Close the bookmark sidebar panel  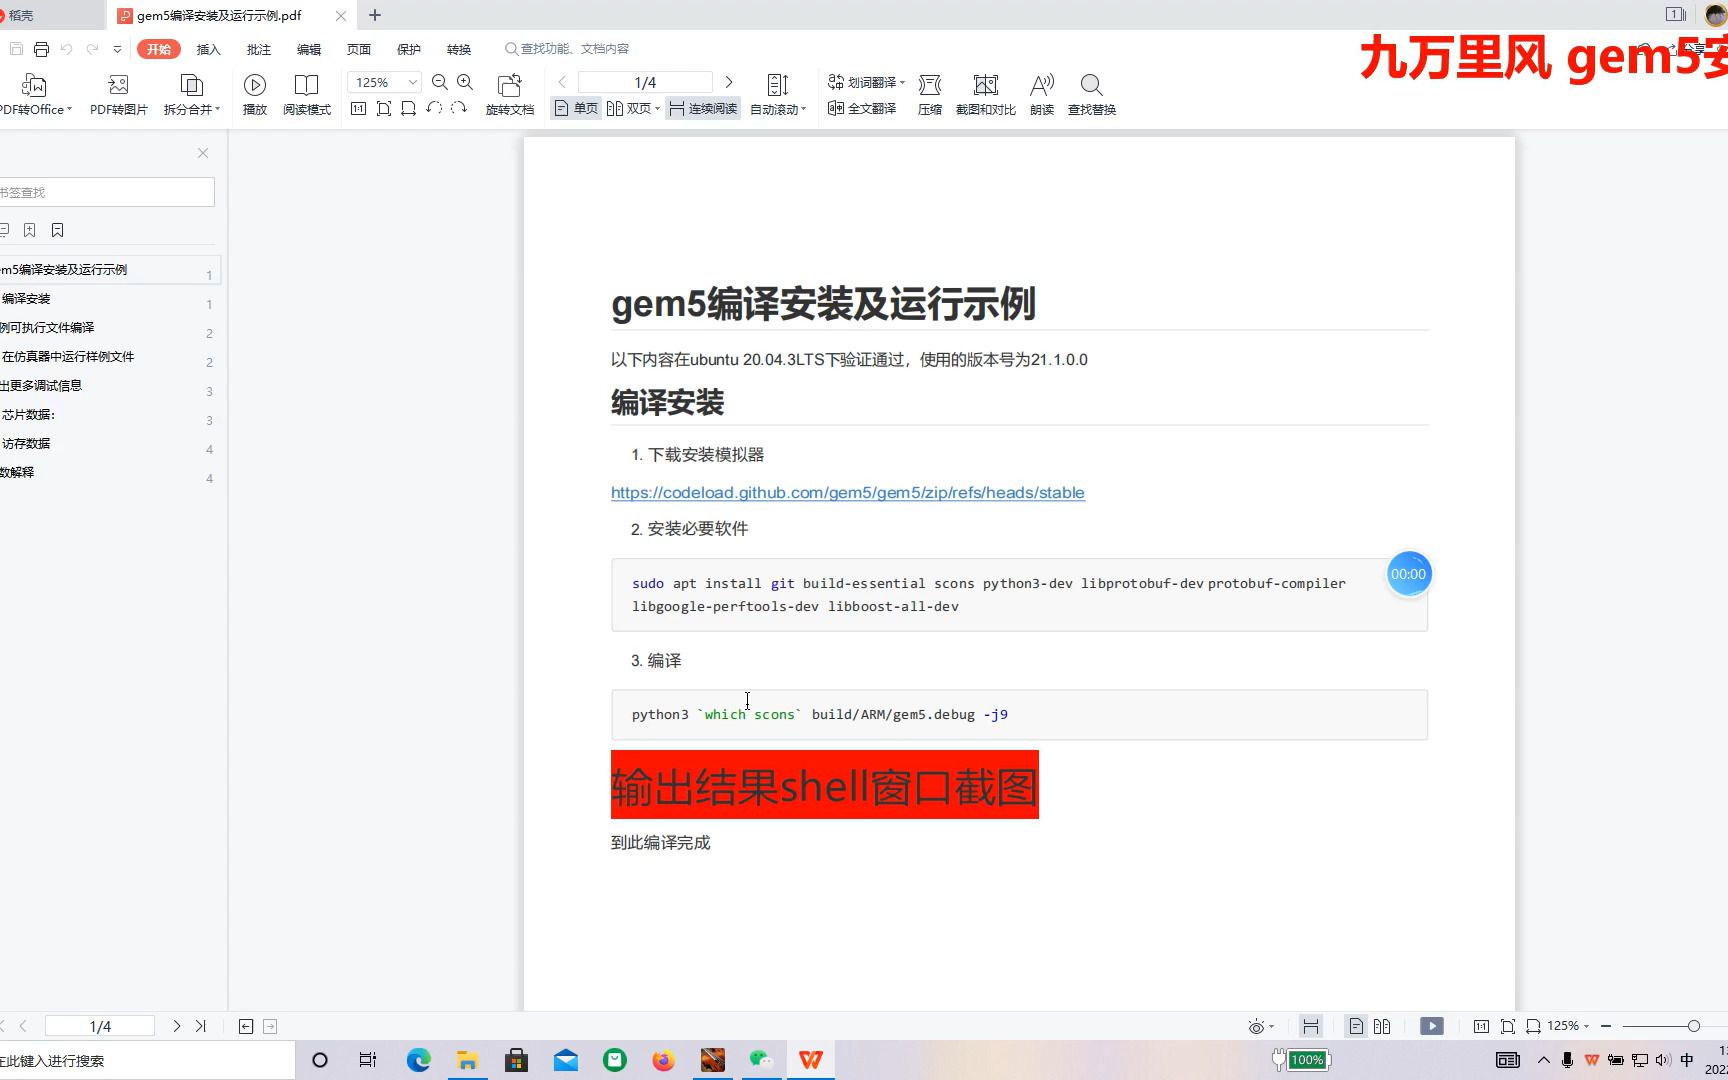[x=203, y=153]
